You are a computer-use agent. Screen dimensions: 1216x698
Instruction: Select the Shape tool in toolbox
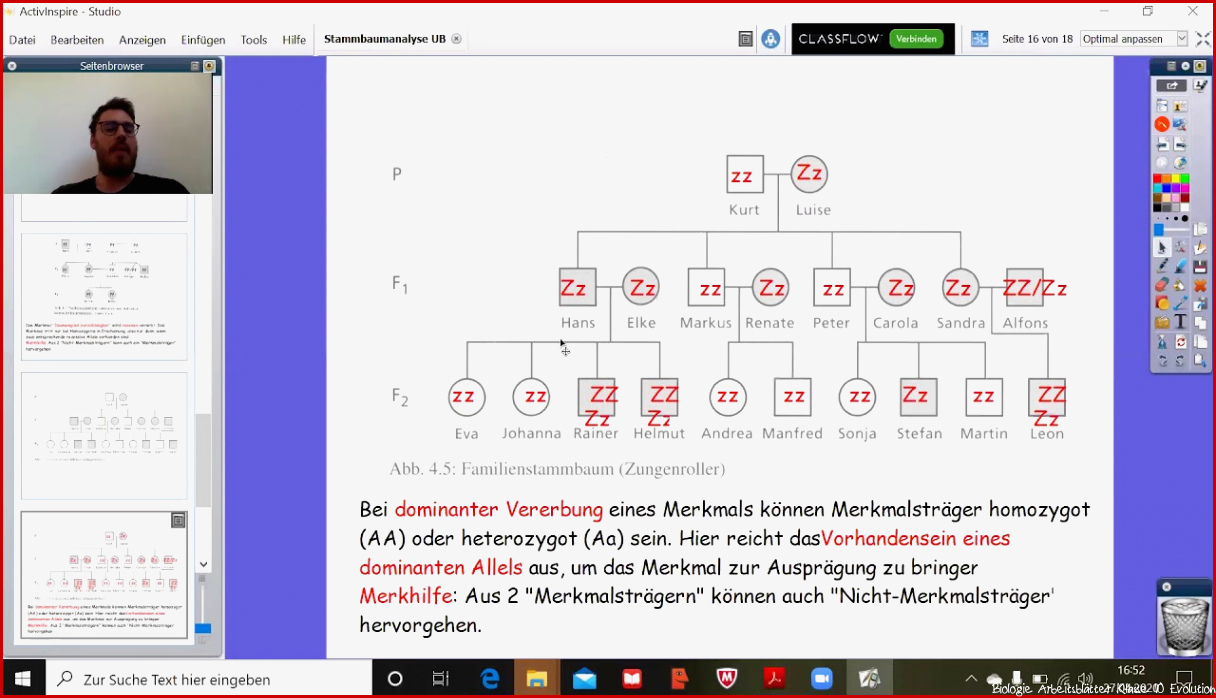pyautogui.click(x=1162, y=303)
